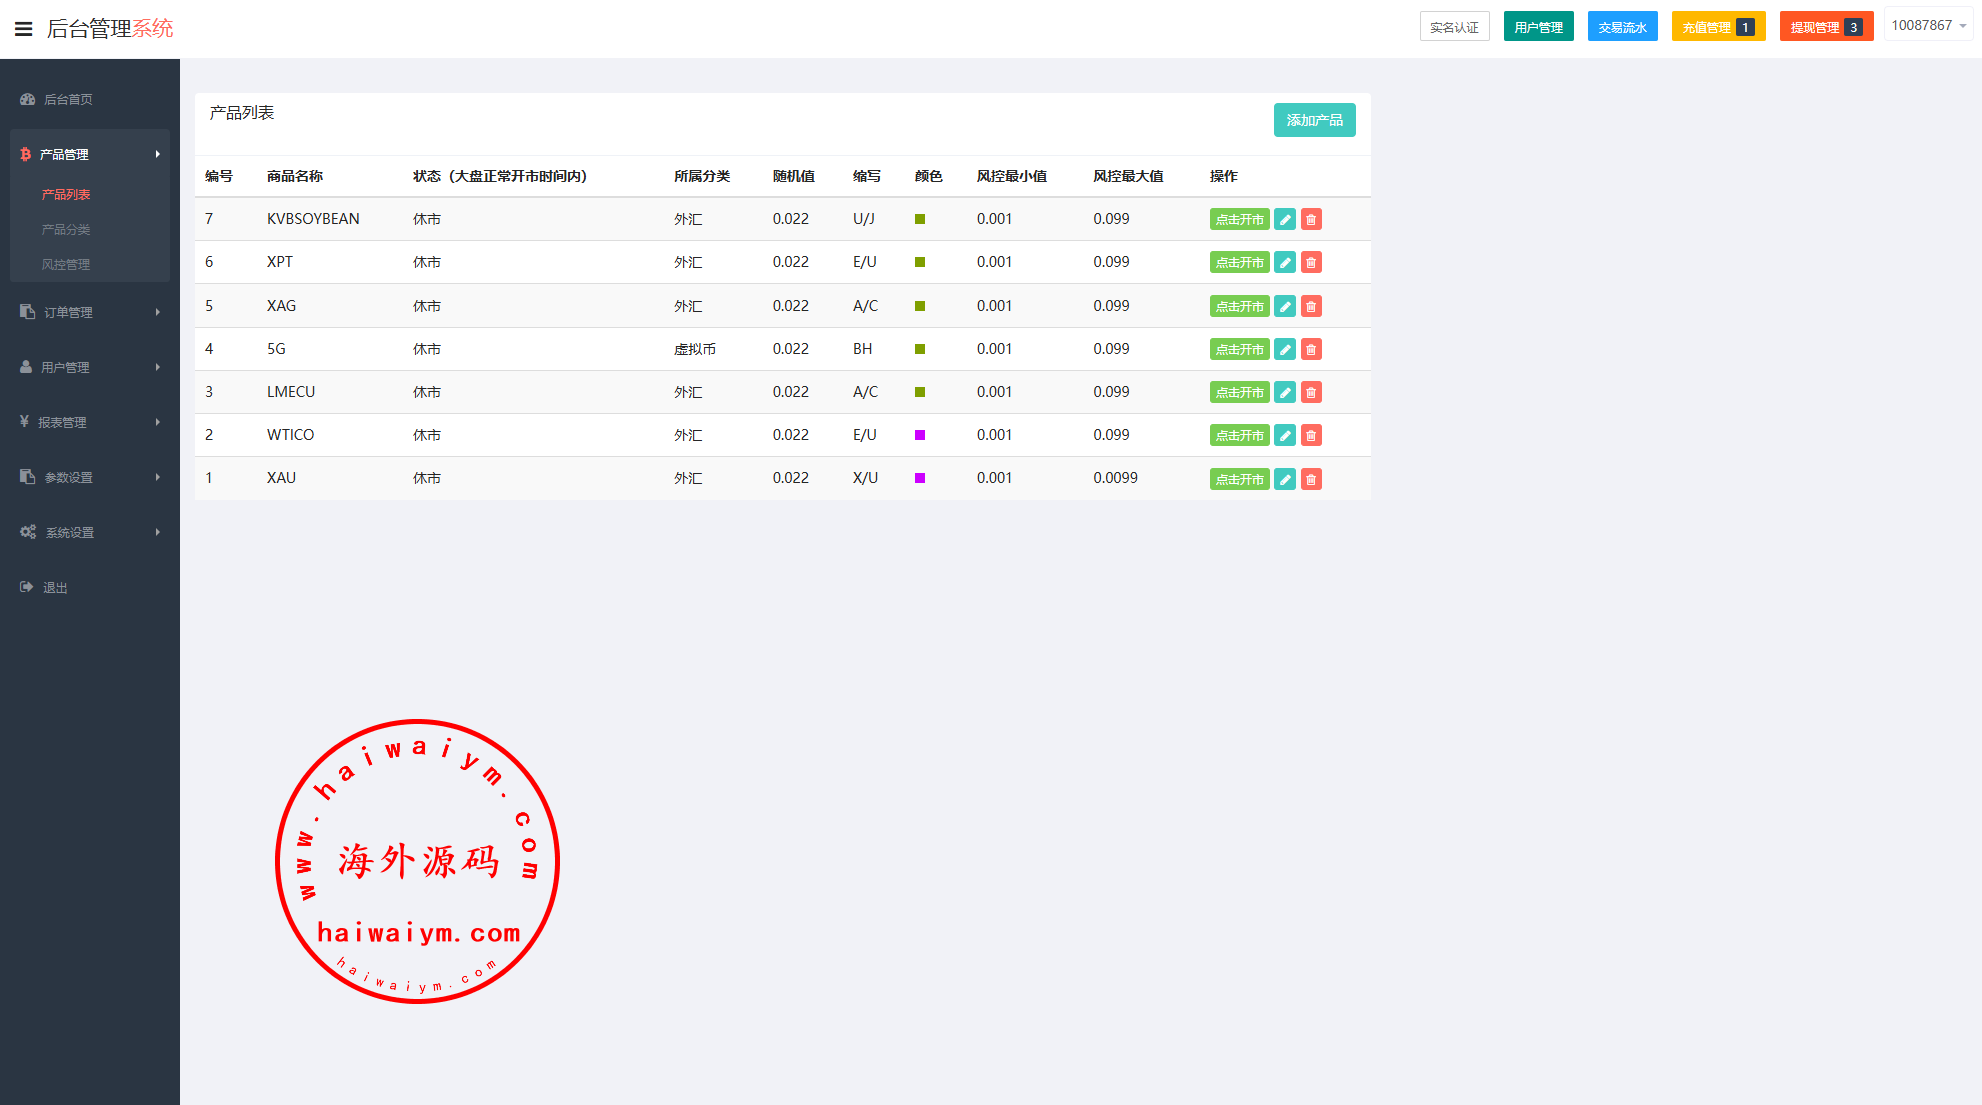The height and width of the screenshot is (1105, 1982).
Task: Delete the WTICO product via trash icon
Action: point(1311,436)
